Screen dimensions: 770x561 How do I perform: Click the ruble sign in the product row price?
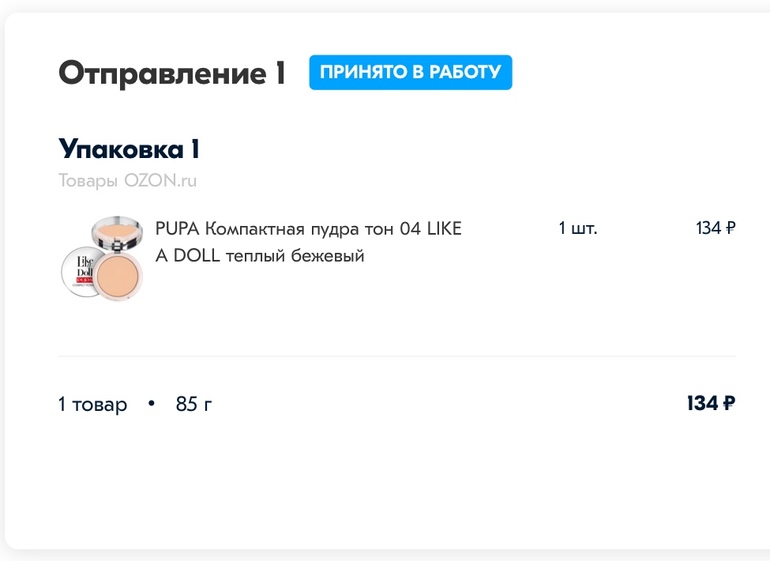point(730,228)
